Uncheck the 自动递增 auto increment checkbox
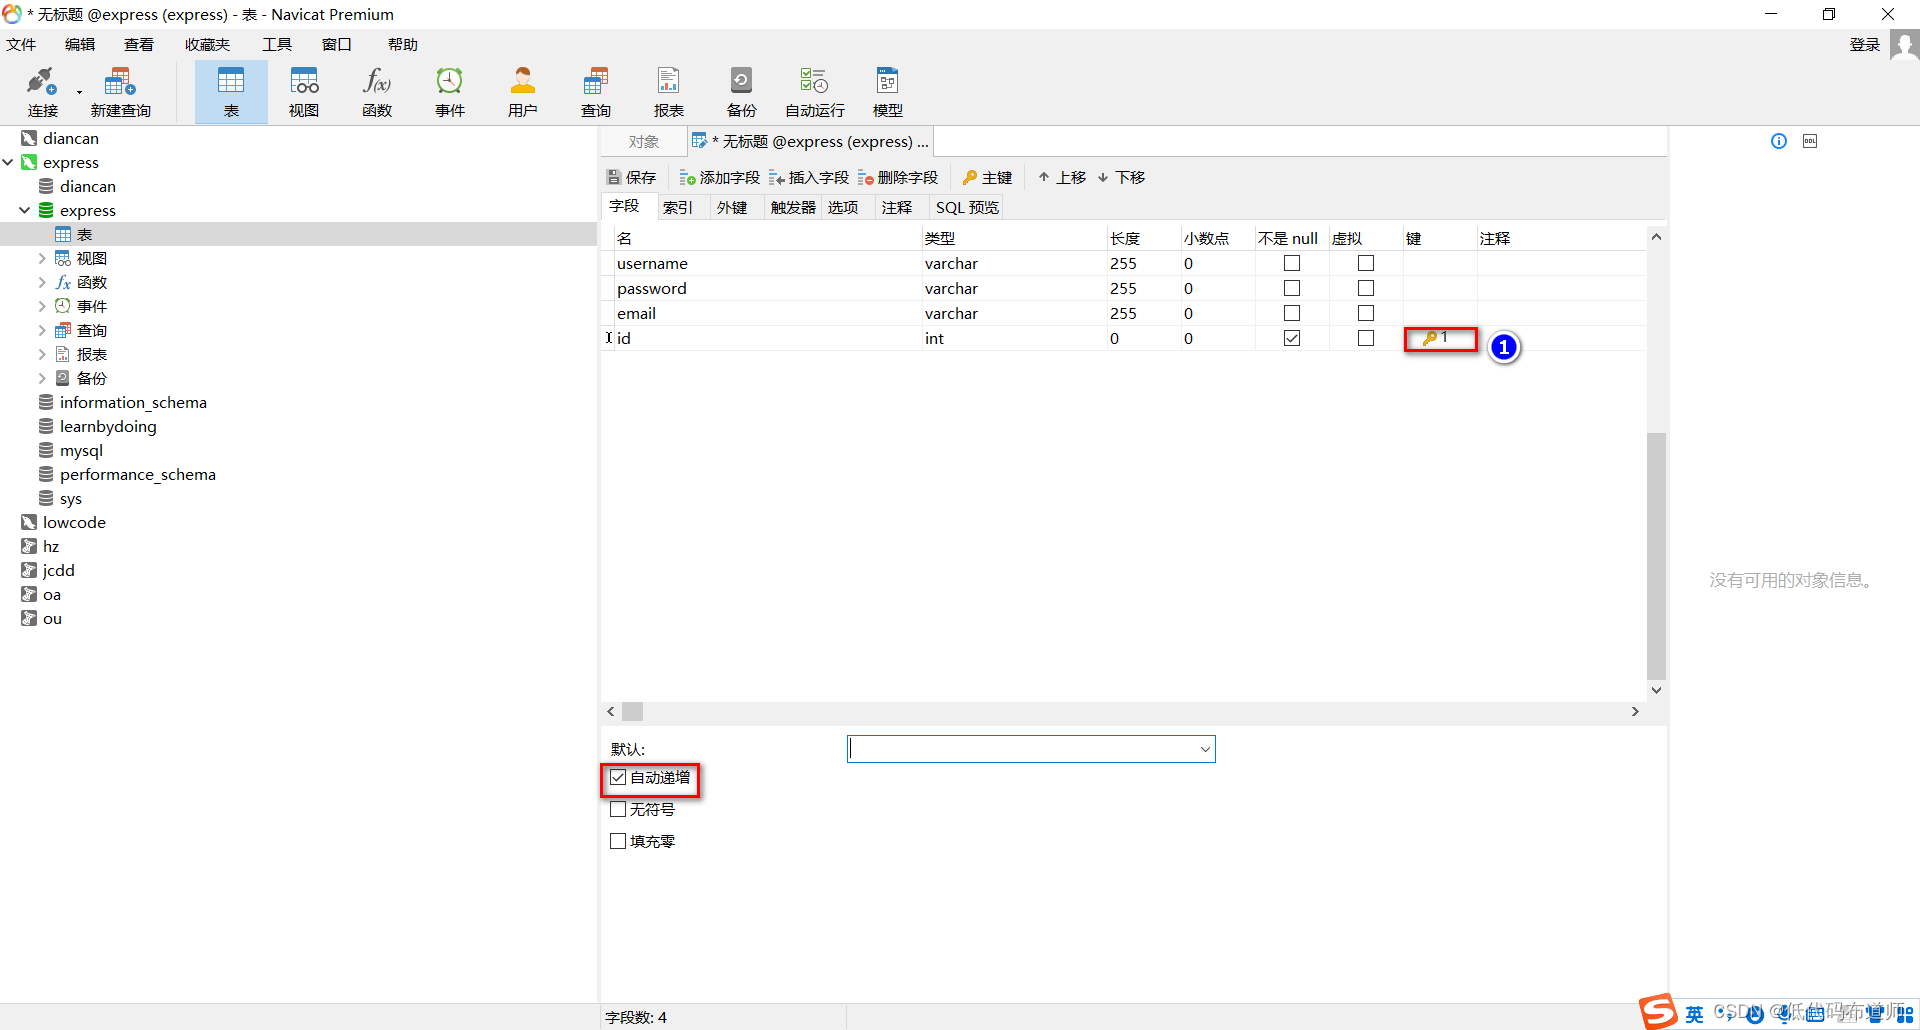Viewport: 1920px width, 1030px height. click(618, 777)
